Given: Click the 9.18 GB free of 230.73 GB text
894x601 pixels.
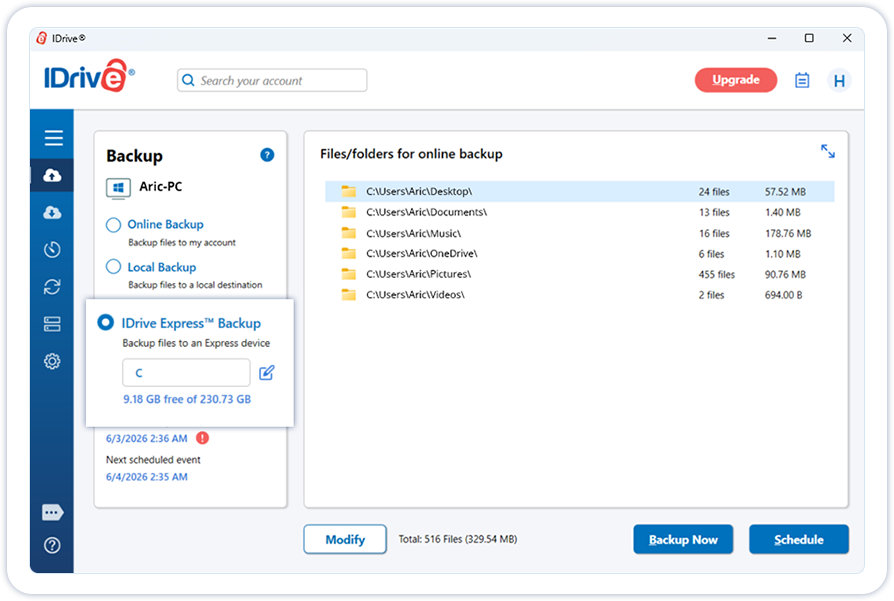Looking at the screenshot, I should coord(187,399).
